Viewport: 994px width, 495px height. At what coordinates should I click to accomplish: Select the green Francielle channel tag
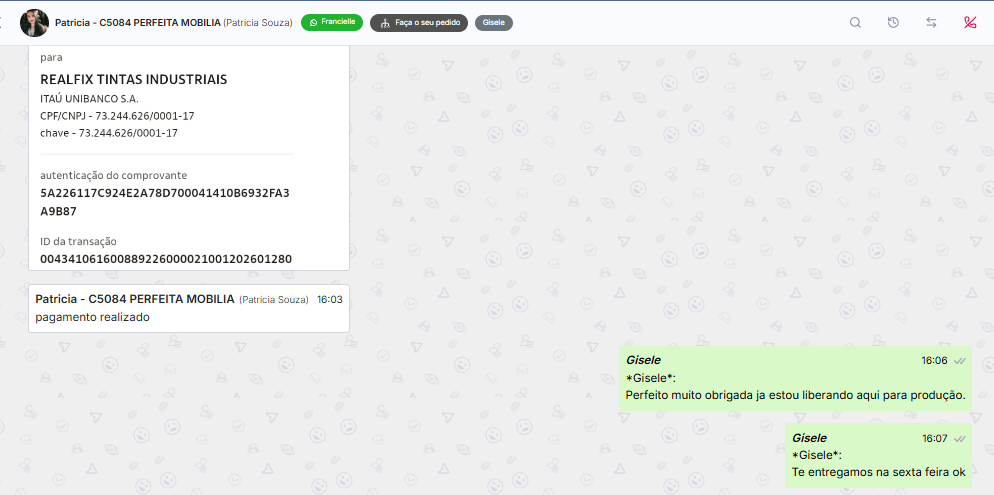(332, 23)
